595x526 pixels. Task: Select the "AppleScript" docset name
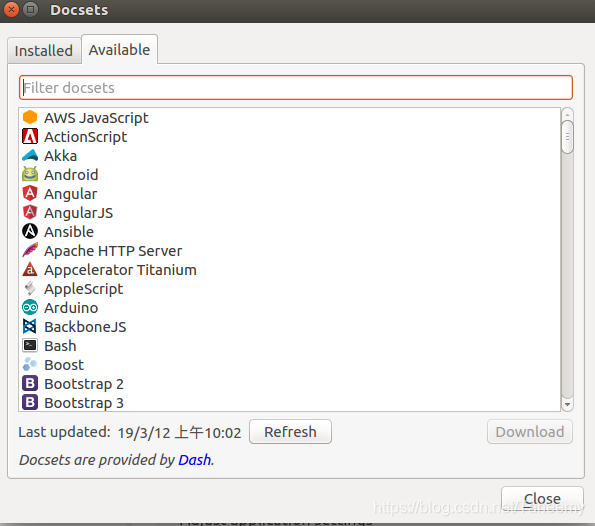(83, 289)
